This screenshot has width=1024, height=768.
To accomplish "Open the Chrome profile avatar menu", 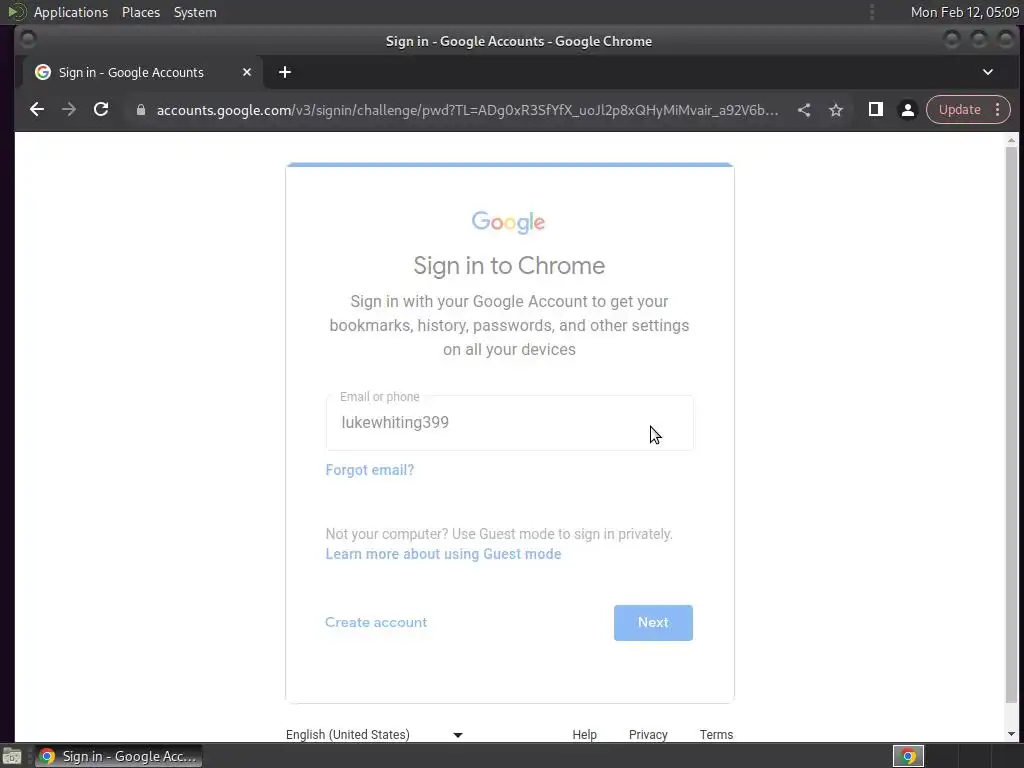I will coord(908,110).
